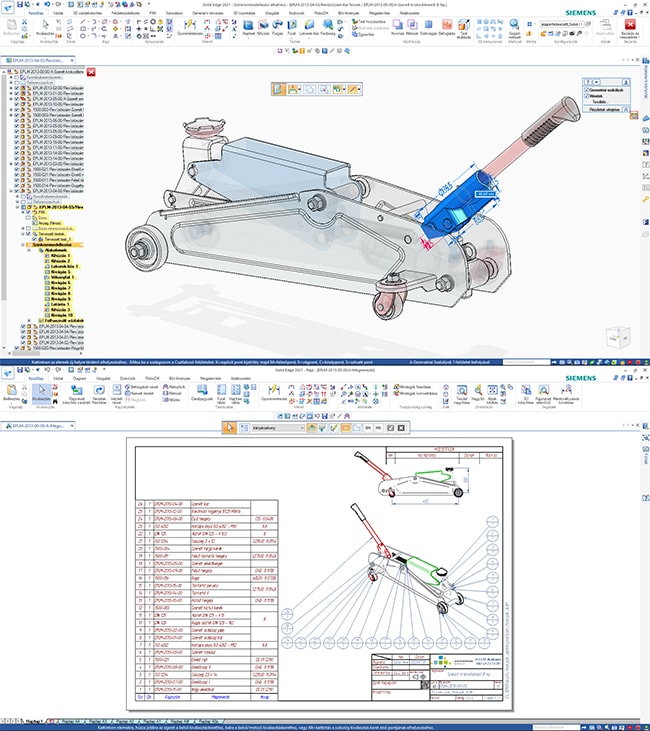Insert a Darabjegyzék parts list
The height and width of the screenshot is (731, 650).
(x=202, y=393)
